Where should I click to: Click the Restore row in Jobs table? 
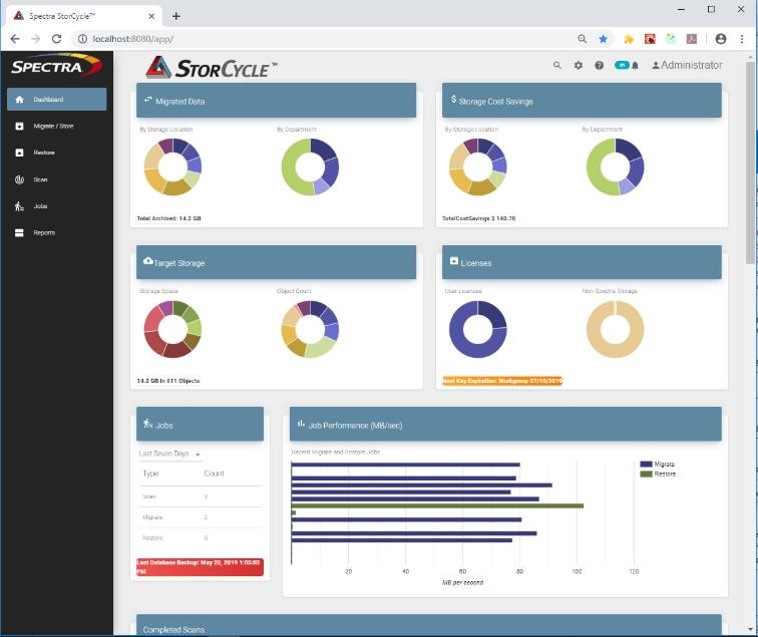[x=200, y=538]
